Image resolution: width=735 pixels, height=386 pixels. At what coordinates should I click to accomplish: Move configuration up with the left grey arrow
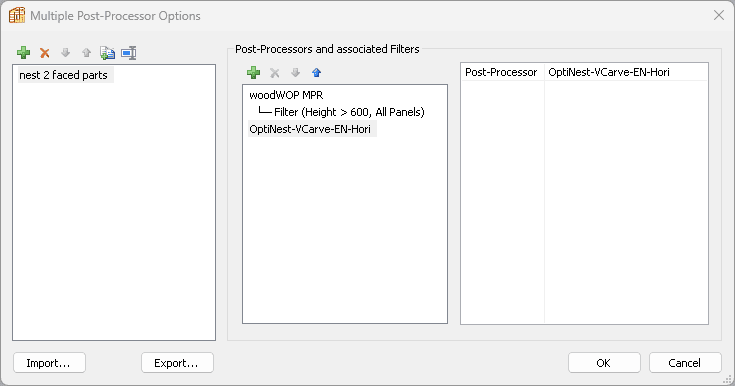(86, 53)
